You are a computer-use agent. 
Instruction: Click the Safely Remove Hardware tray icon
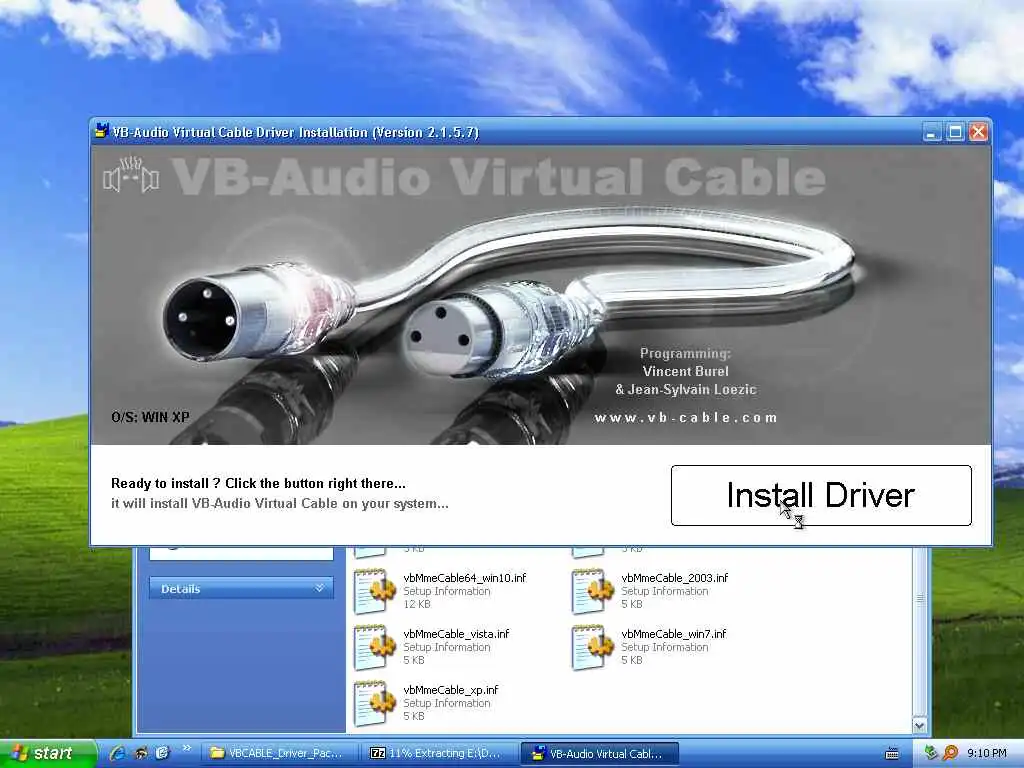931,753
